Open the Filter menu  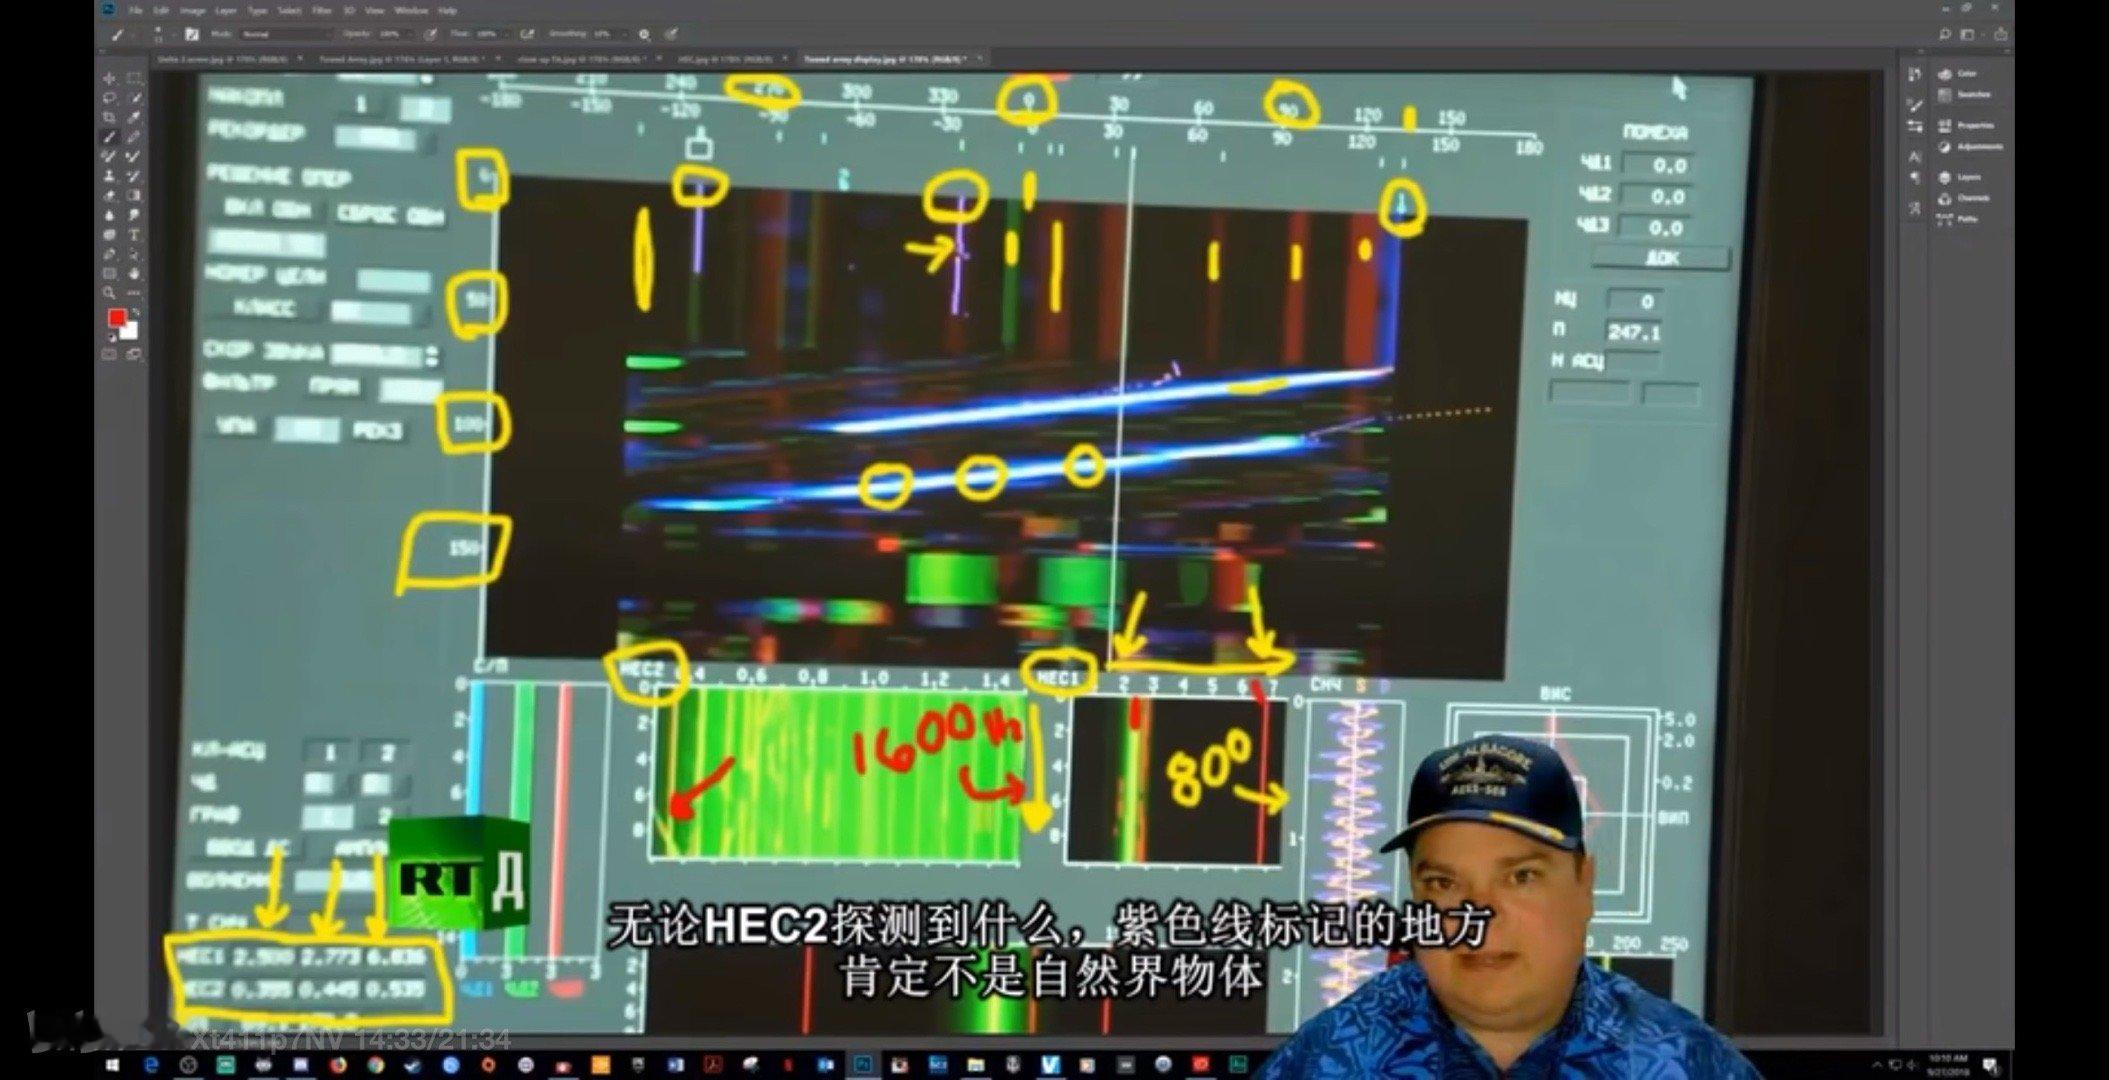[321, 11]
